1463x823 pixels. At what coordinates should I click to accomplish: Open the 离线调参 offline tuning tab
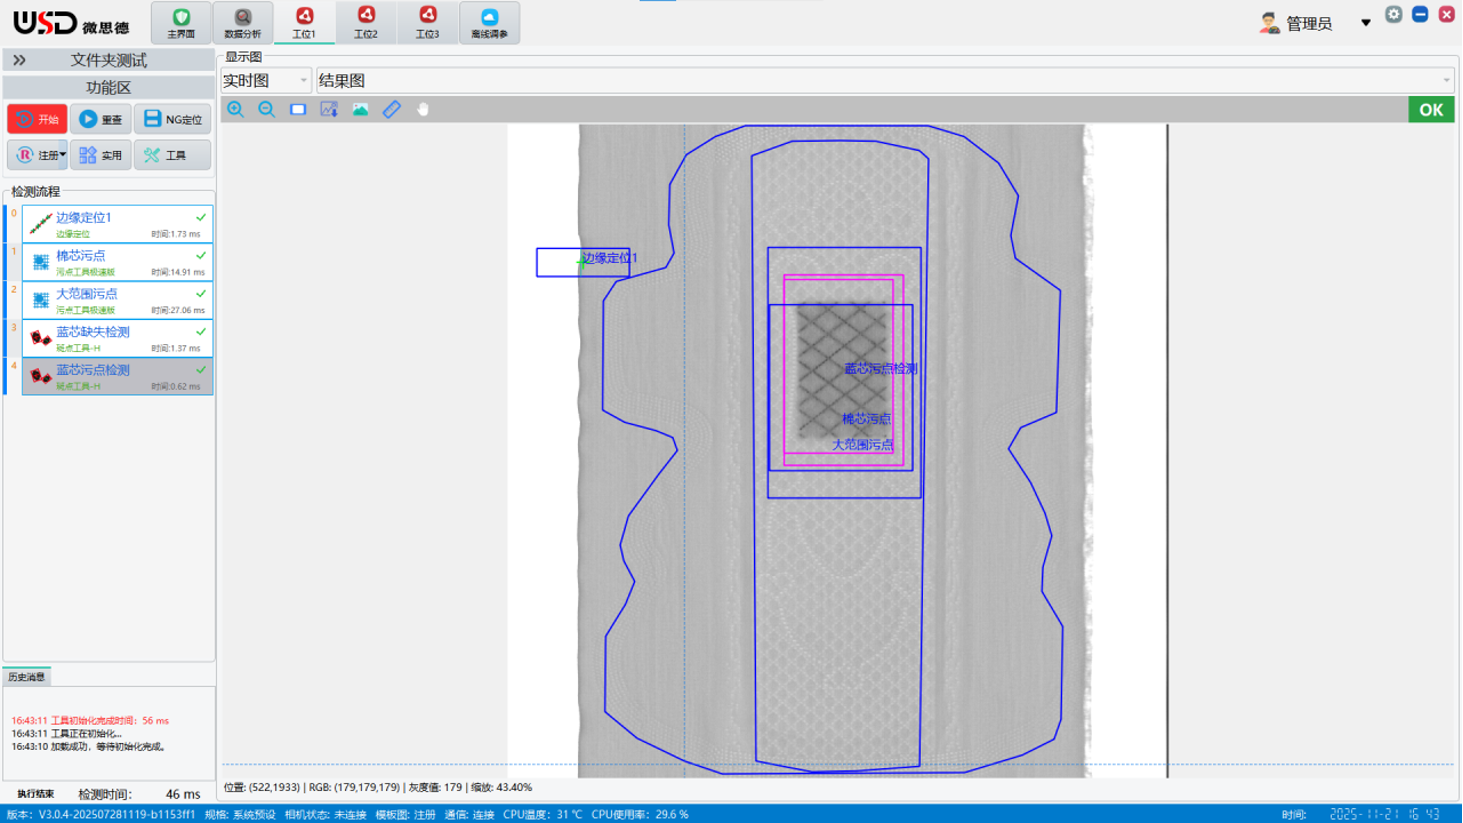(489, 22)
